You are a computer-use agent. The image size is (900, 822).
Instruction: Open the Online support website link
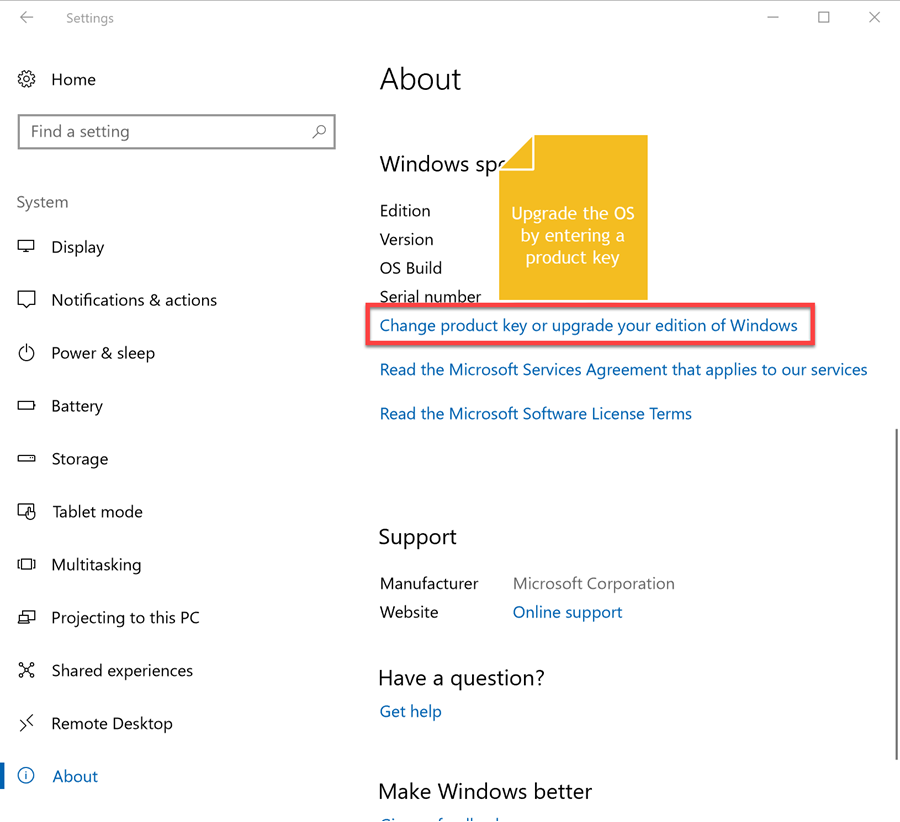pyautogui.click(x=567, y=613)
